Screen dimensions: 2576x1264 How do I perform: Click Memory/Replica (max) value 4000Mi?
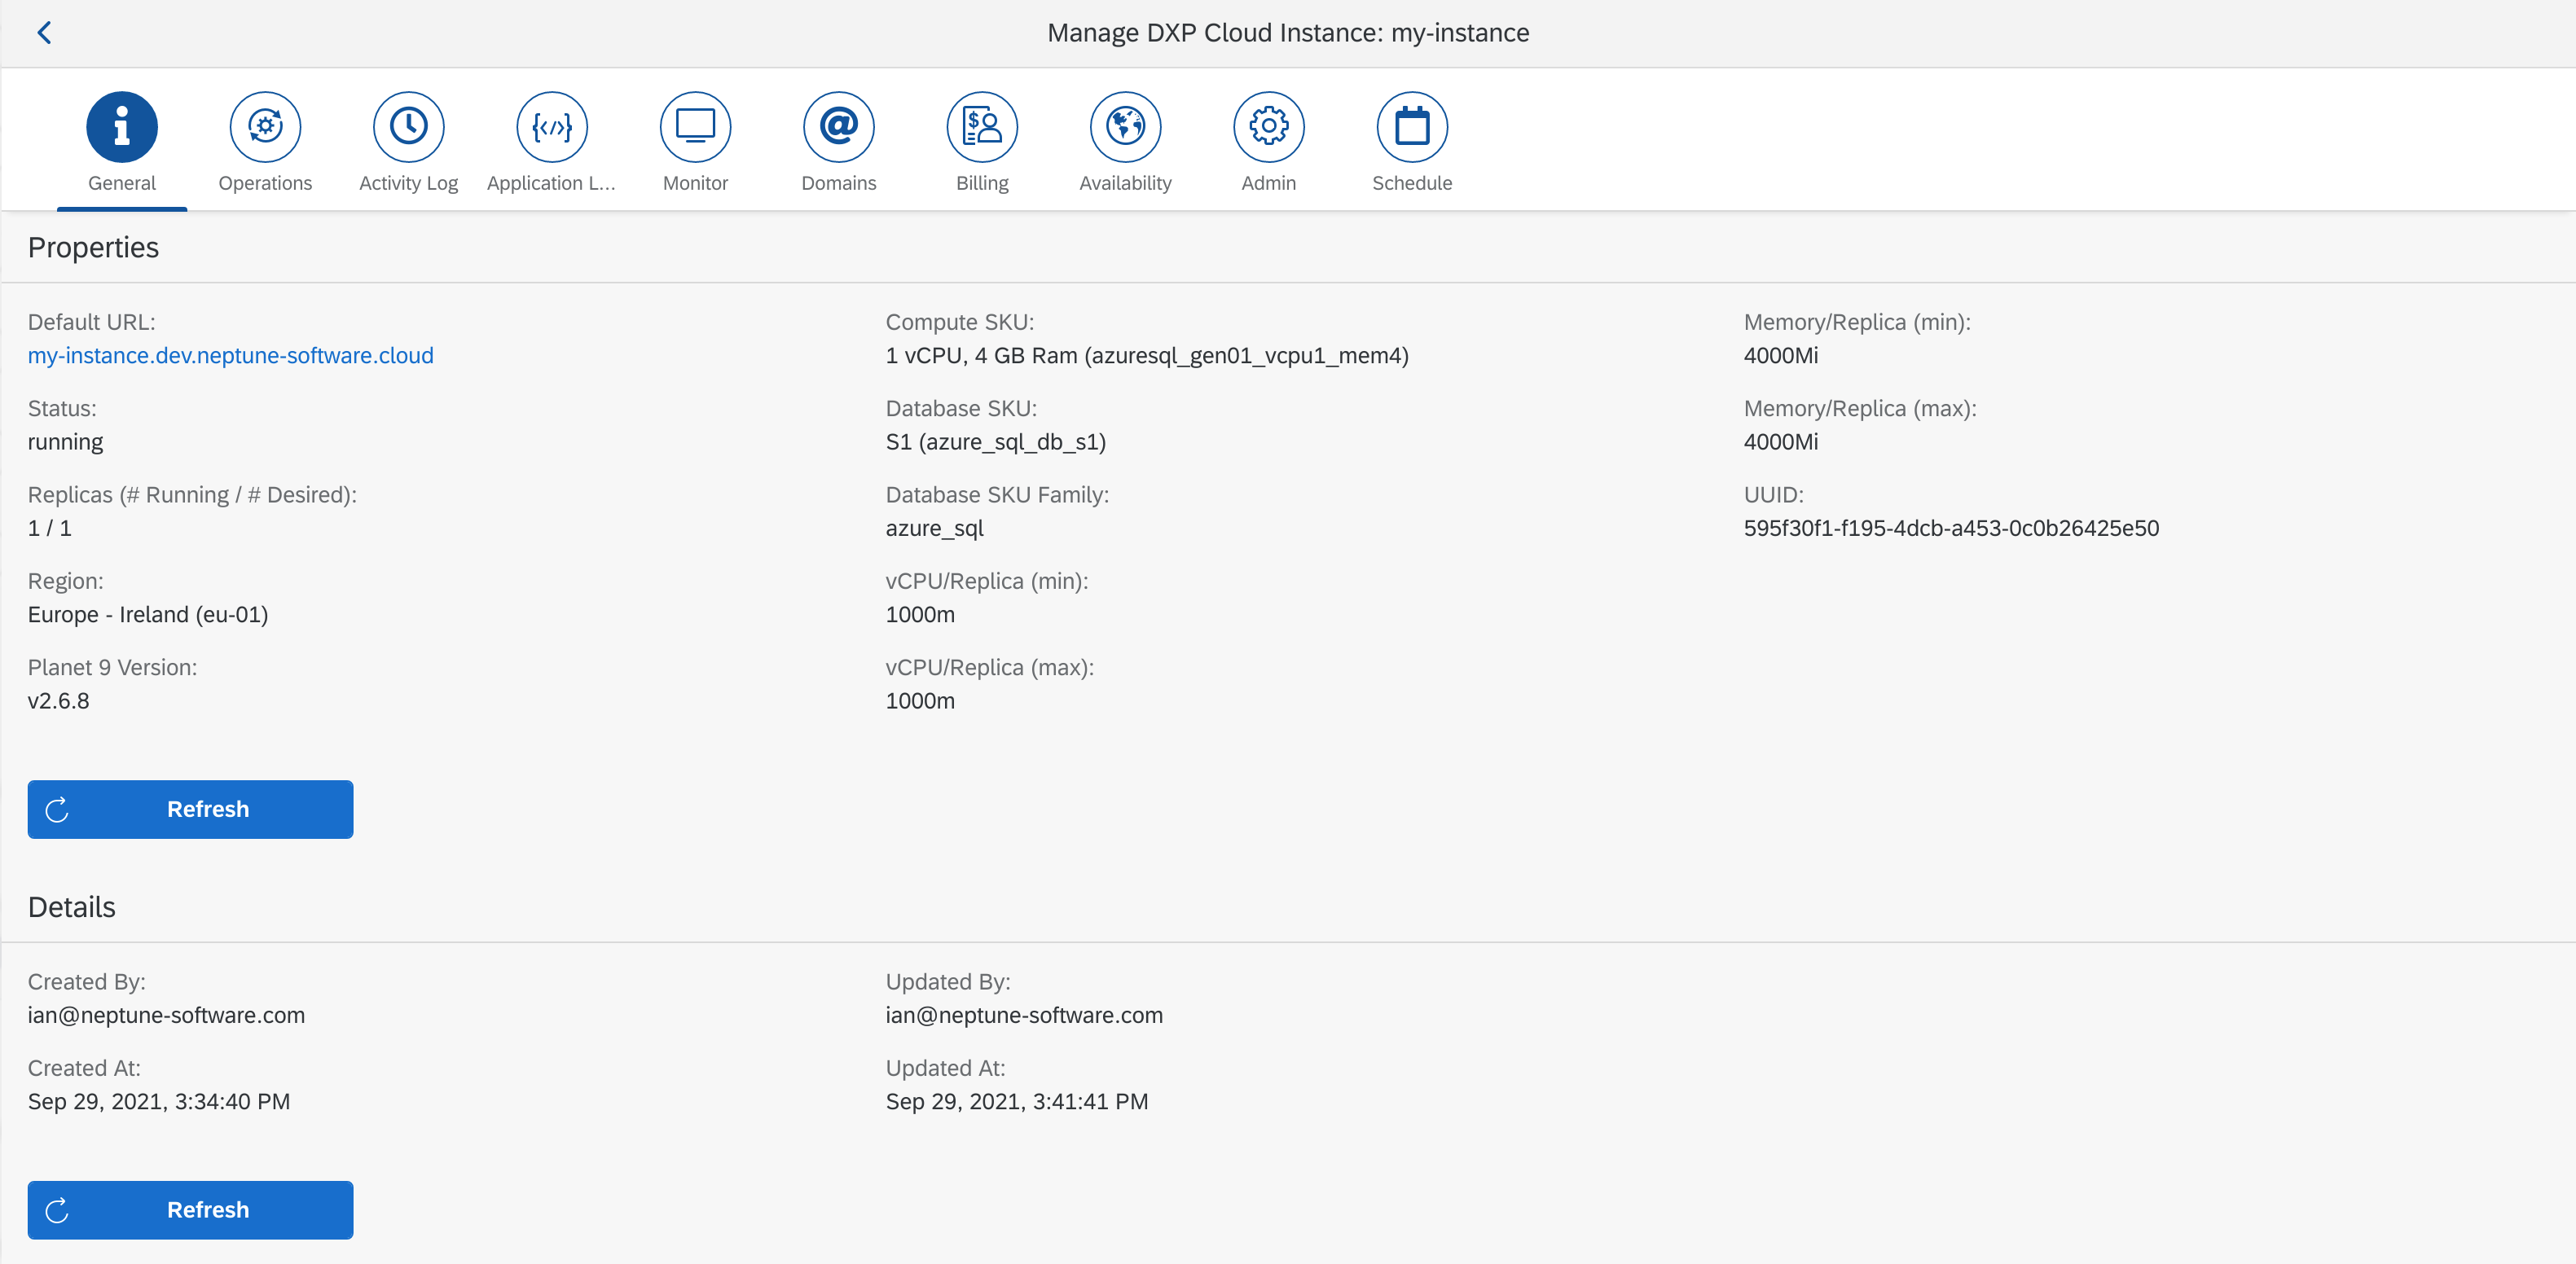1781,442
